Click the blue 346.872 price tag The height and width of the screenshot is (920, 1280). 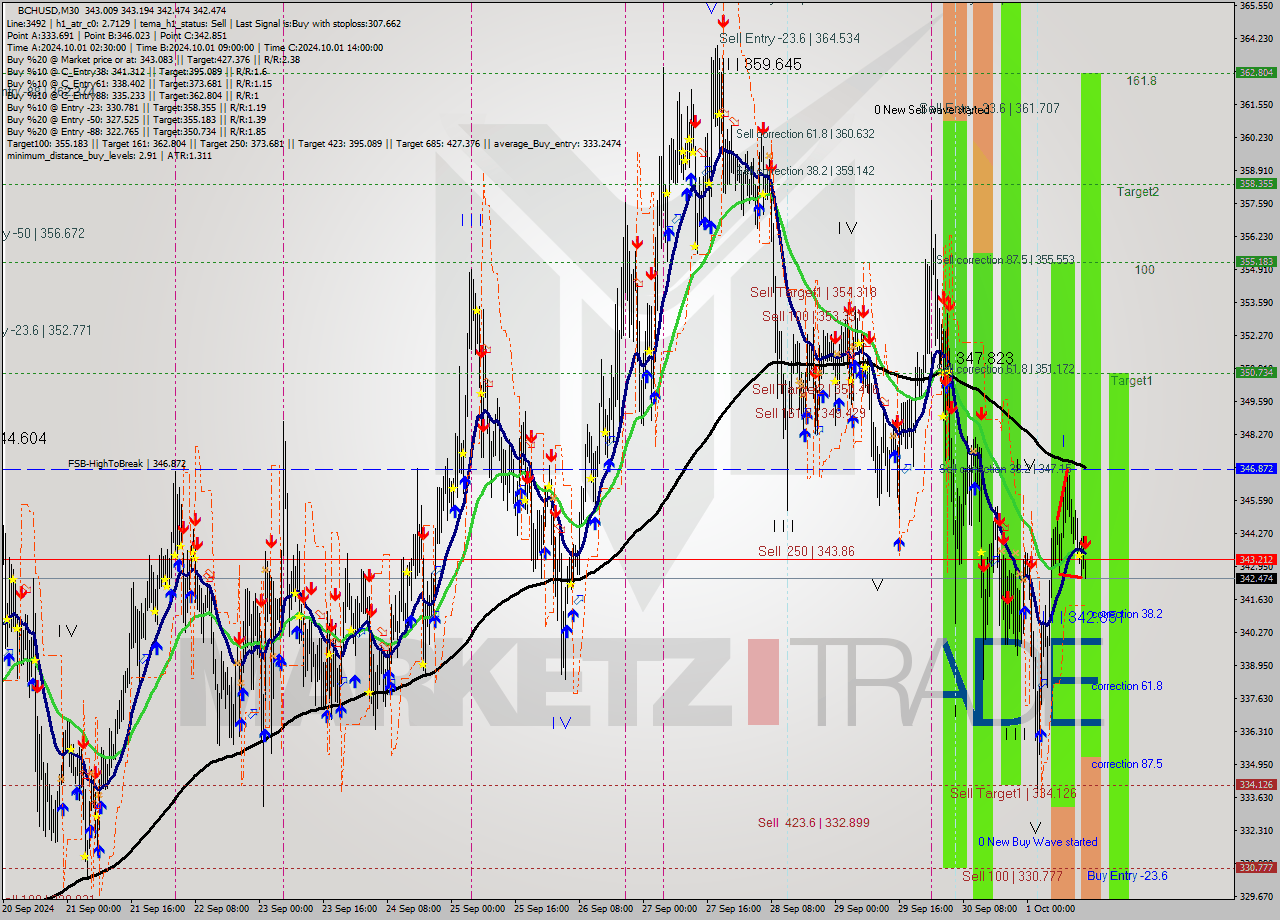pos(1257,468)
